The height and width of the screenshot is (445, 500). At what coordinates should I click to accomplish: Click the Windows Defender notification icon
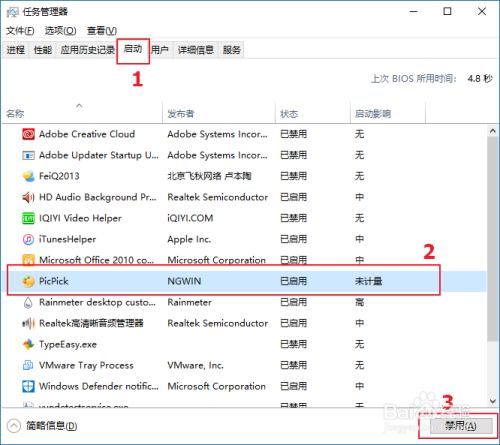point(28,386)
